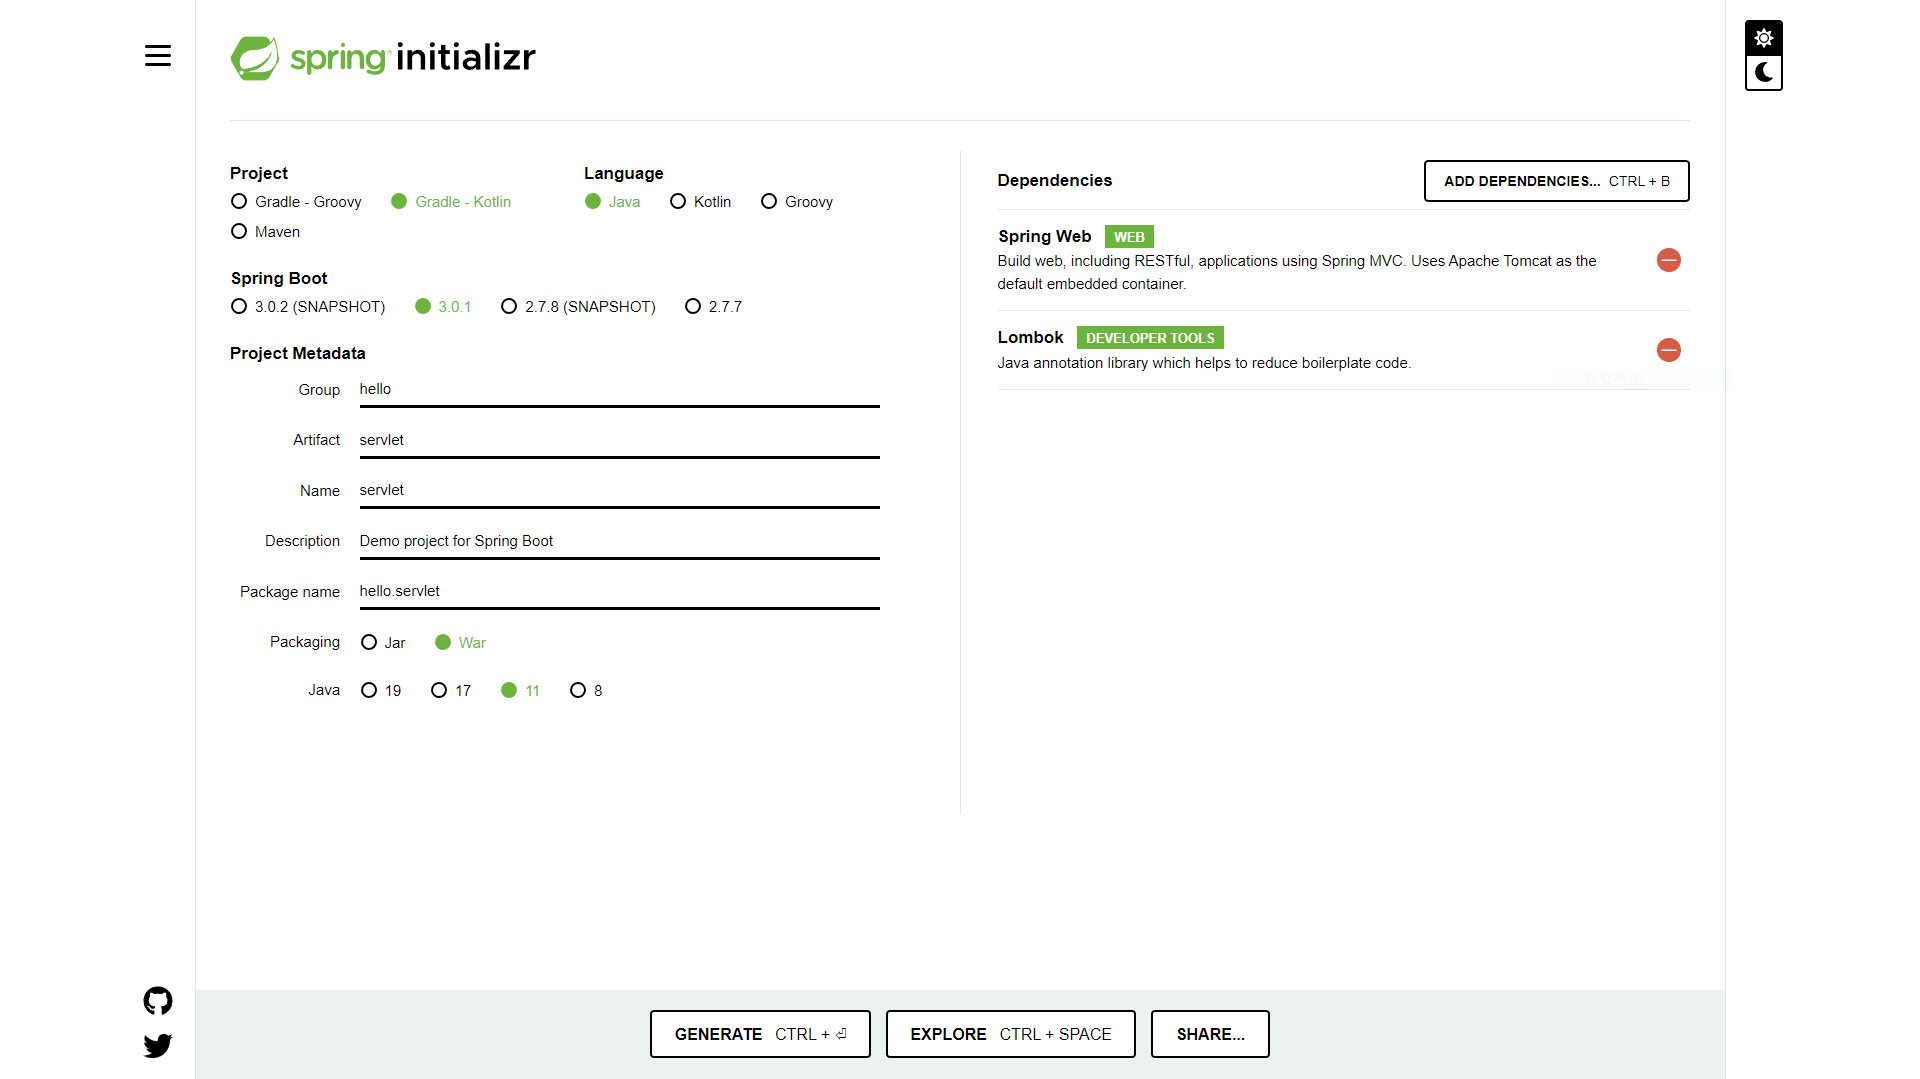Select Spring Boot 2.7.7
Viewport: 1920px width, 1079px height.
(714, 307)
